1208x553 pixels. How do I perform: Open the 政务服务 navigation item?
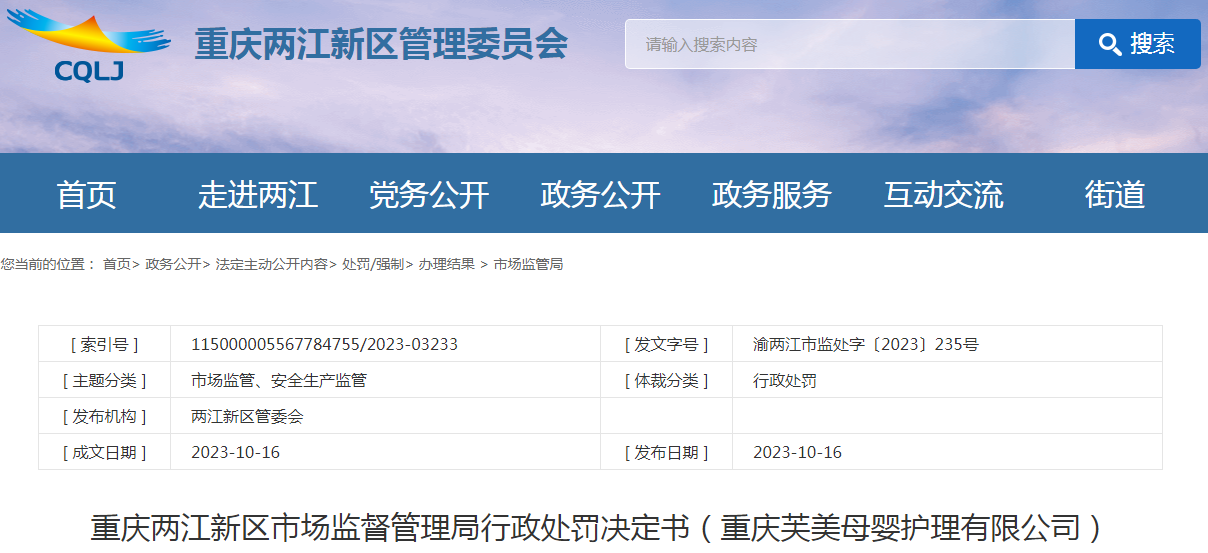coord(771,194)
